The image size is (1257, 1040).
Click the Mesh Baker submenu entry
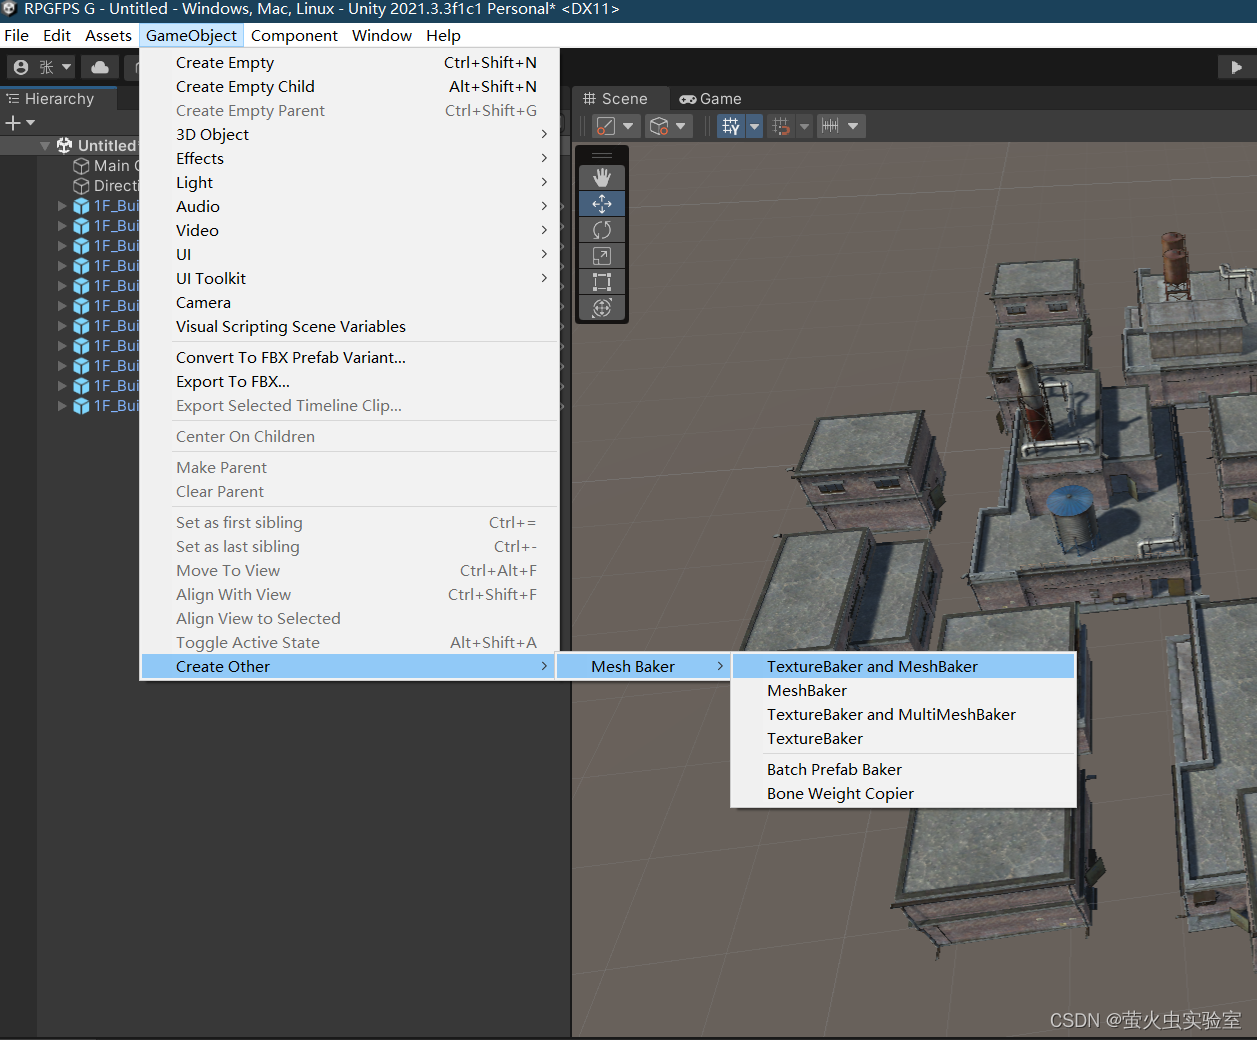[643, 667]
